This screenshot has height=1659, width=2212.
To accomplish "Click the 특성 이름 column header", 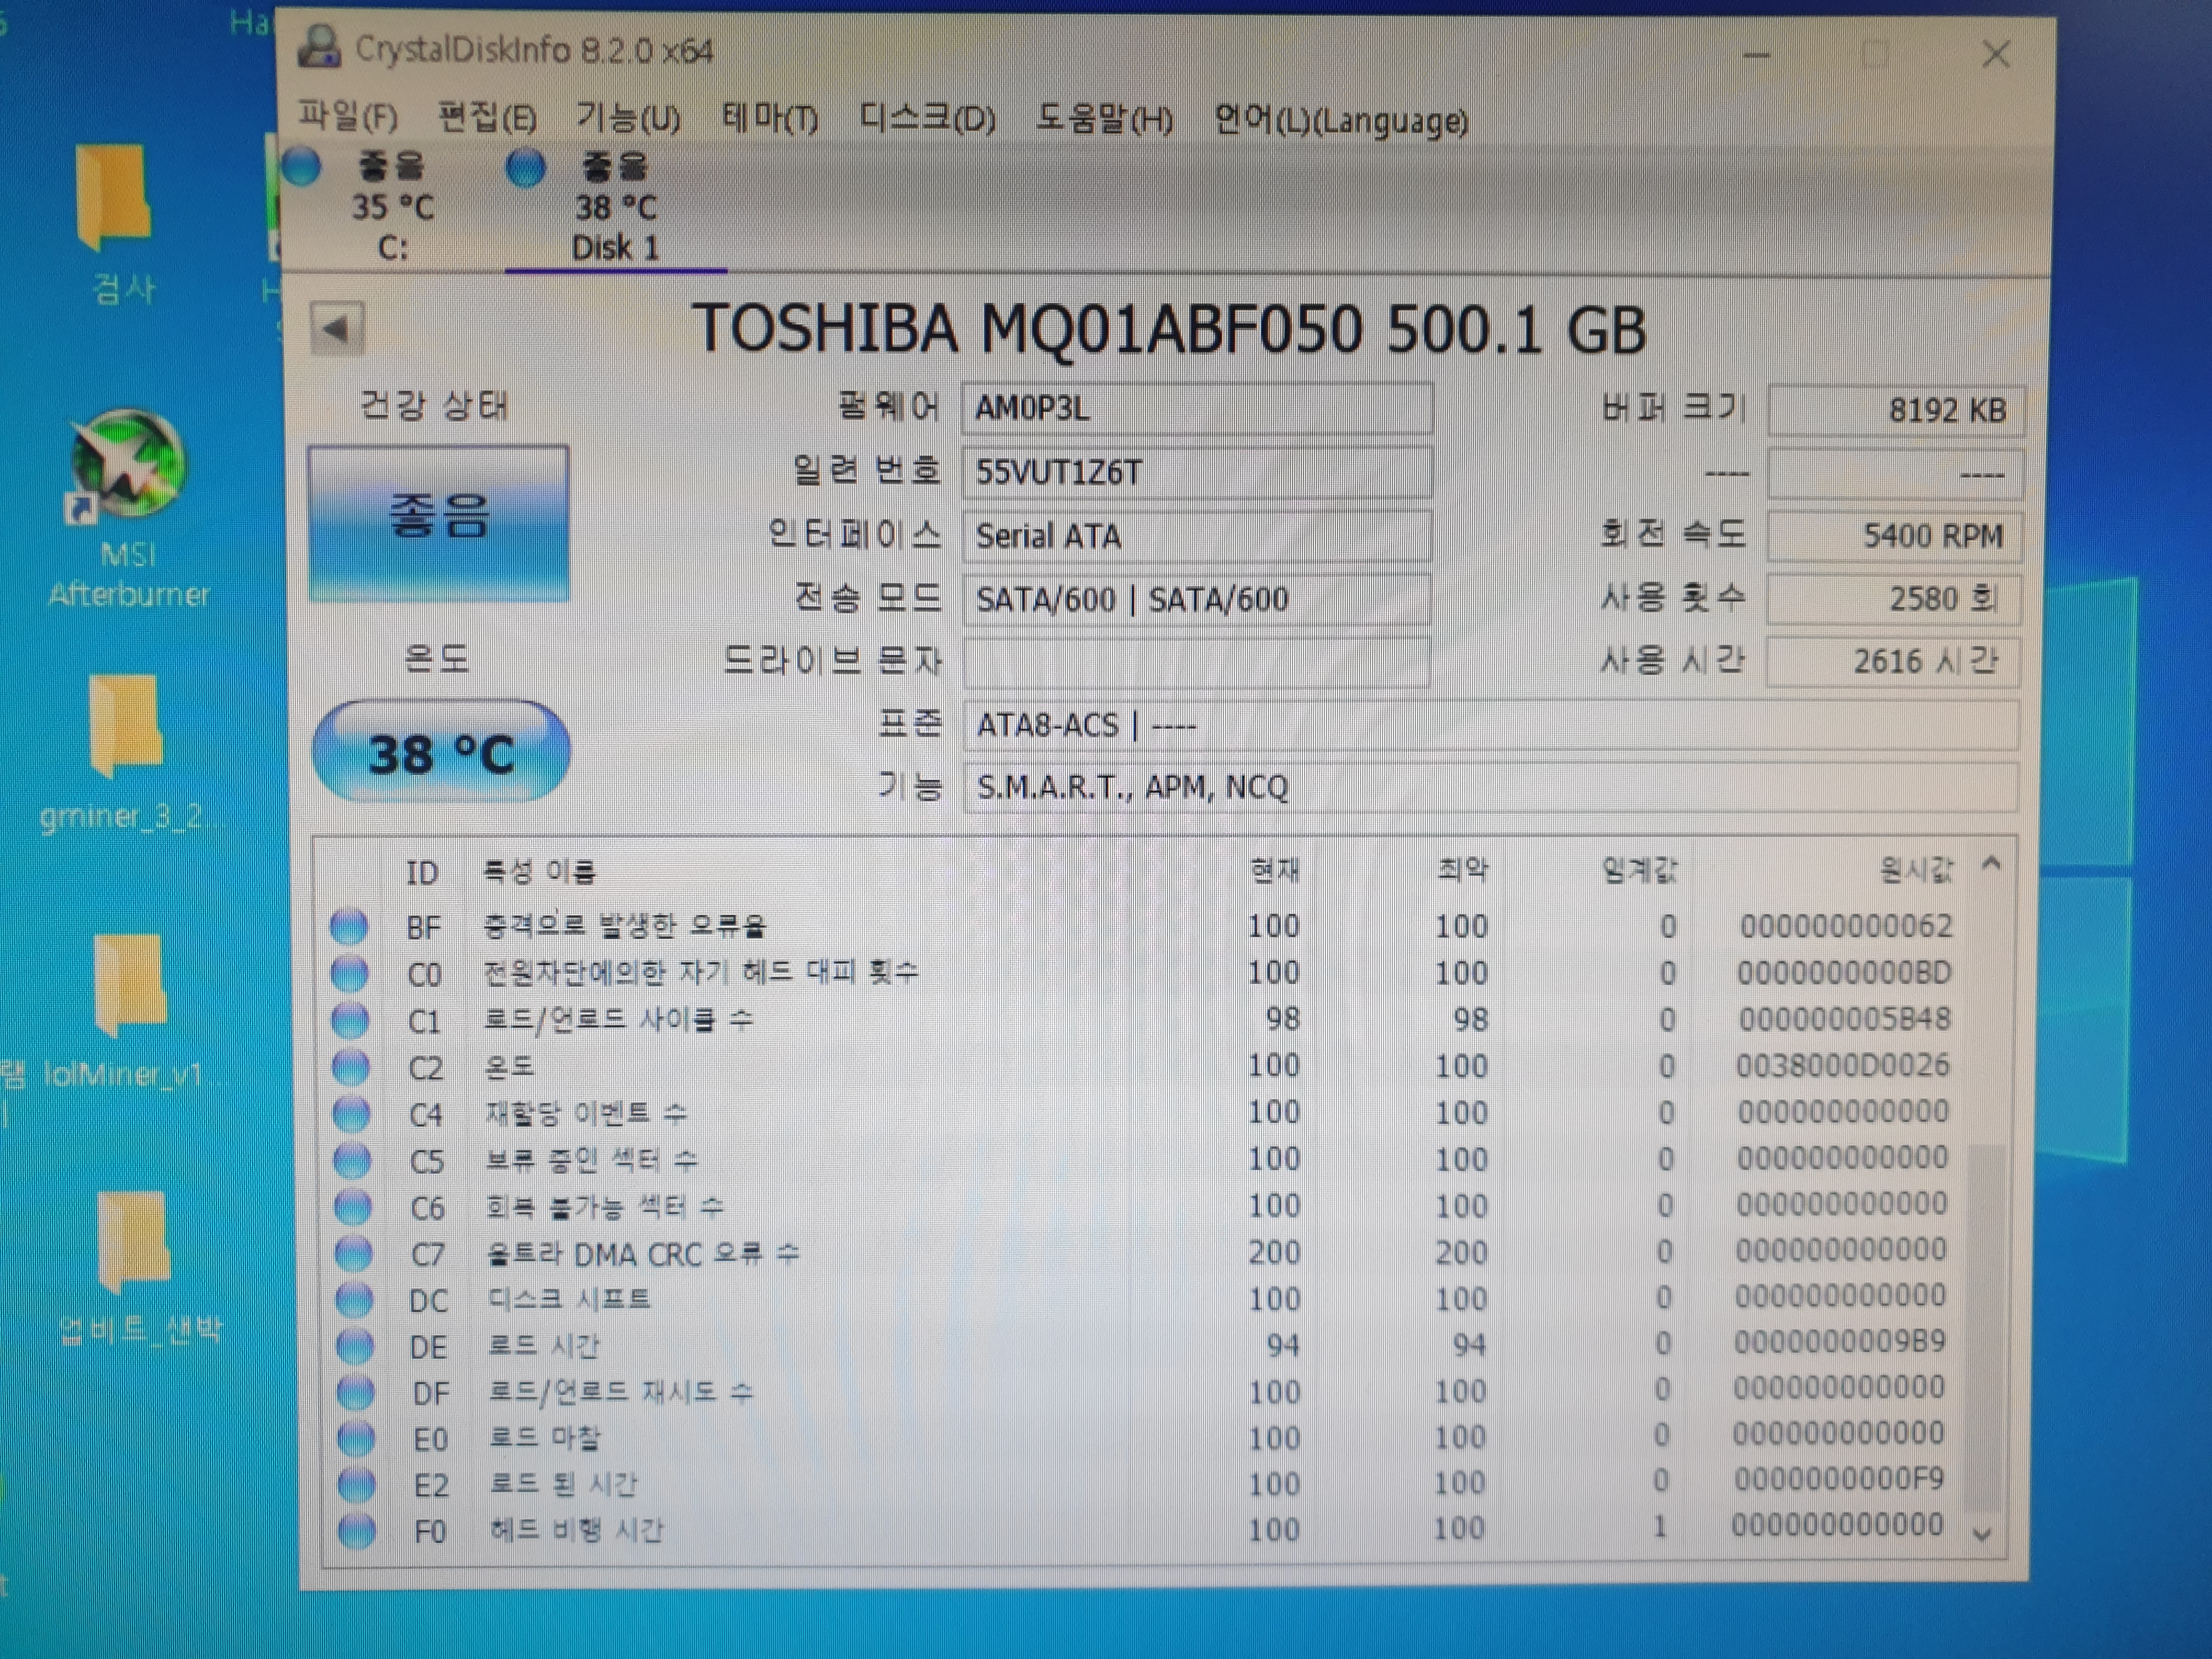I will pyautogui.click(x=540, y=872).
